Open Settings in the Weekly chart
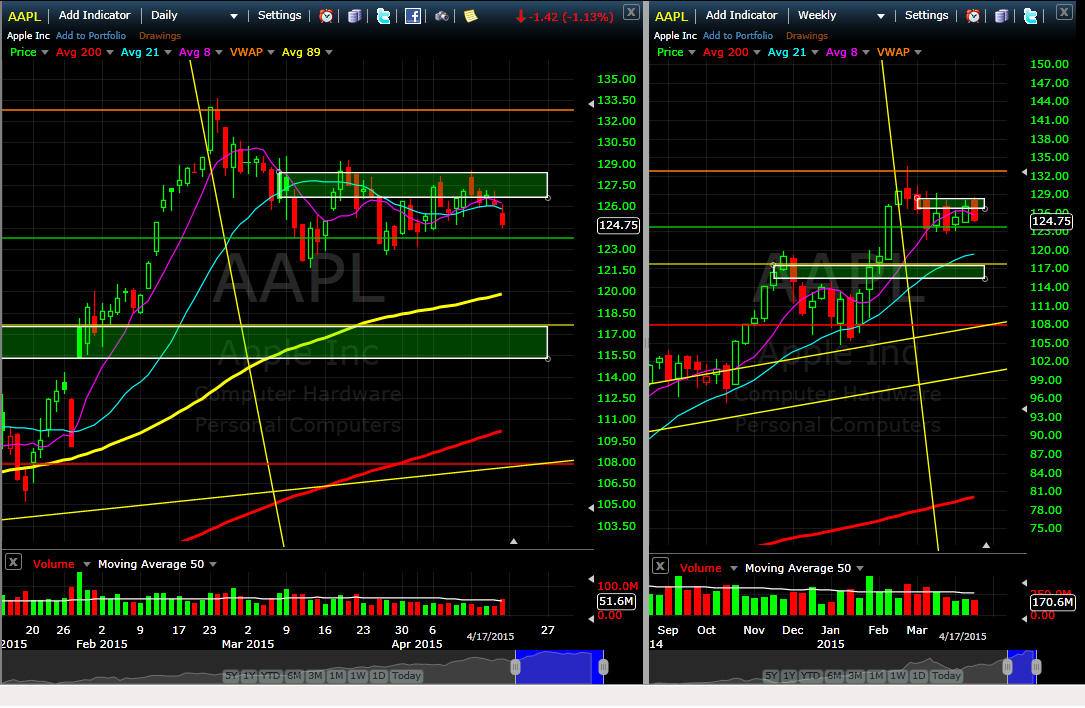The width and height of the screenshot is (1085, 708). 927,15
